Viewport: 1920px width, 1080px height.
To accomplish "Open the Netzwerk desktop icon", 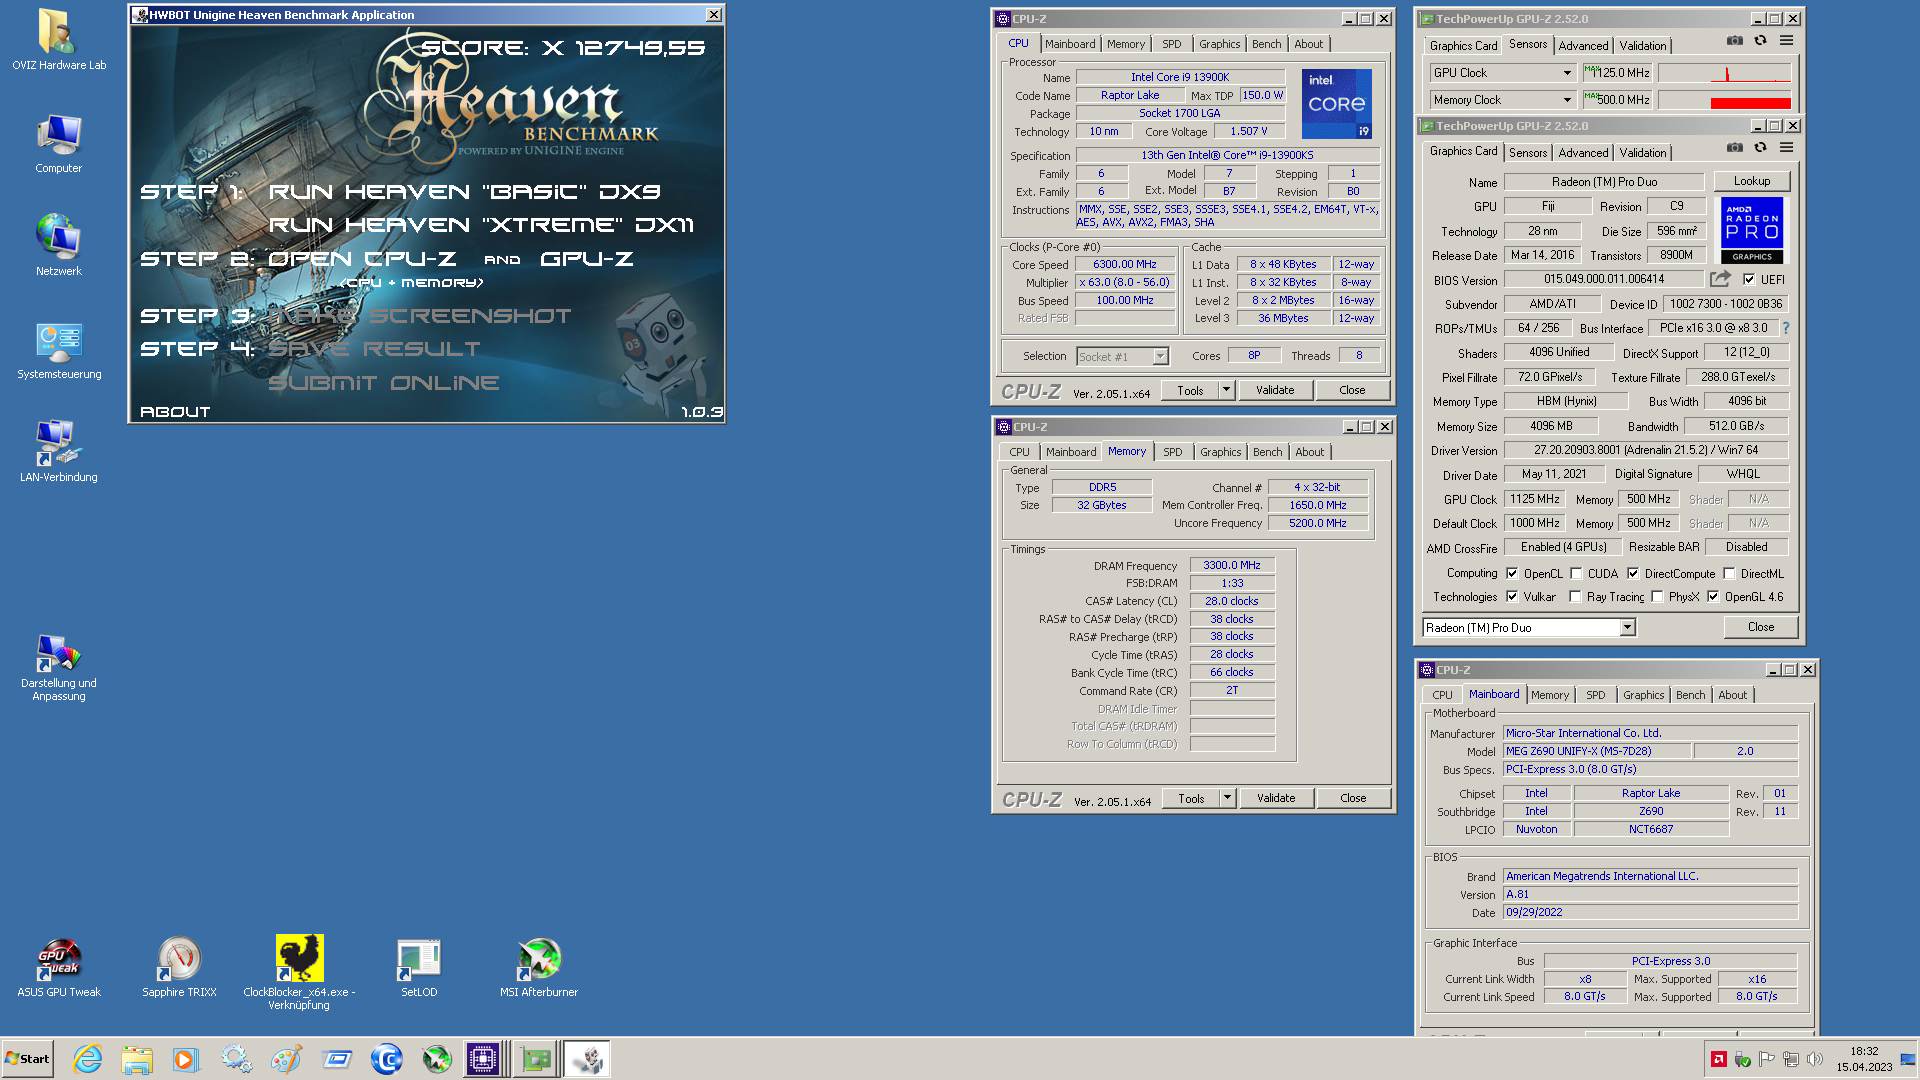I will click(x=58, y=246).
